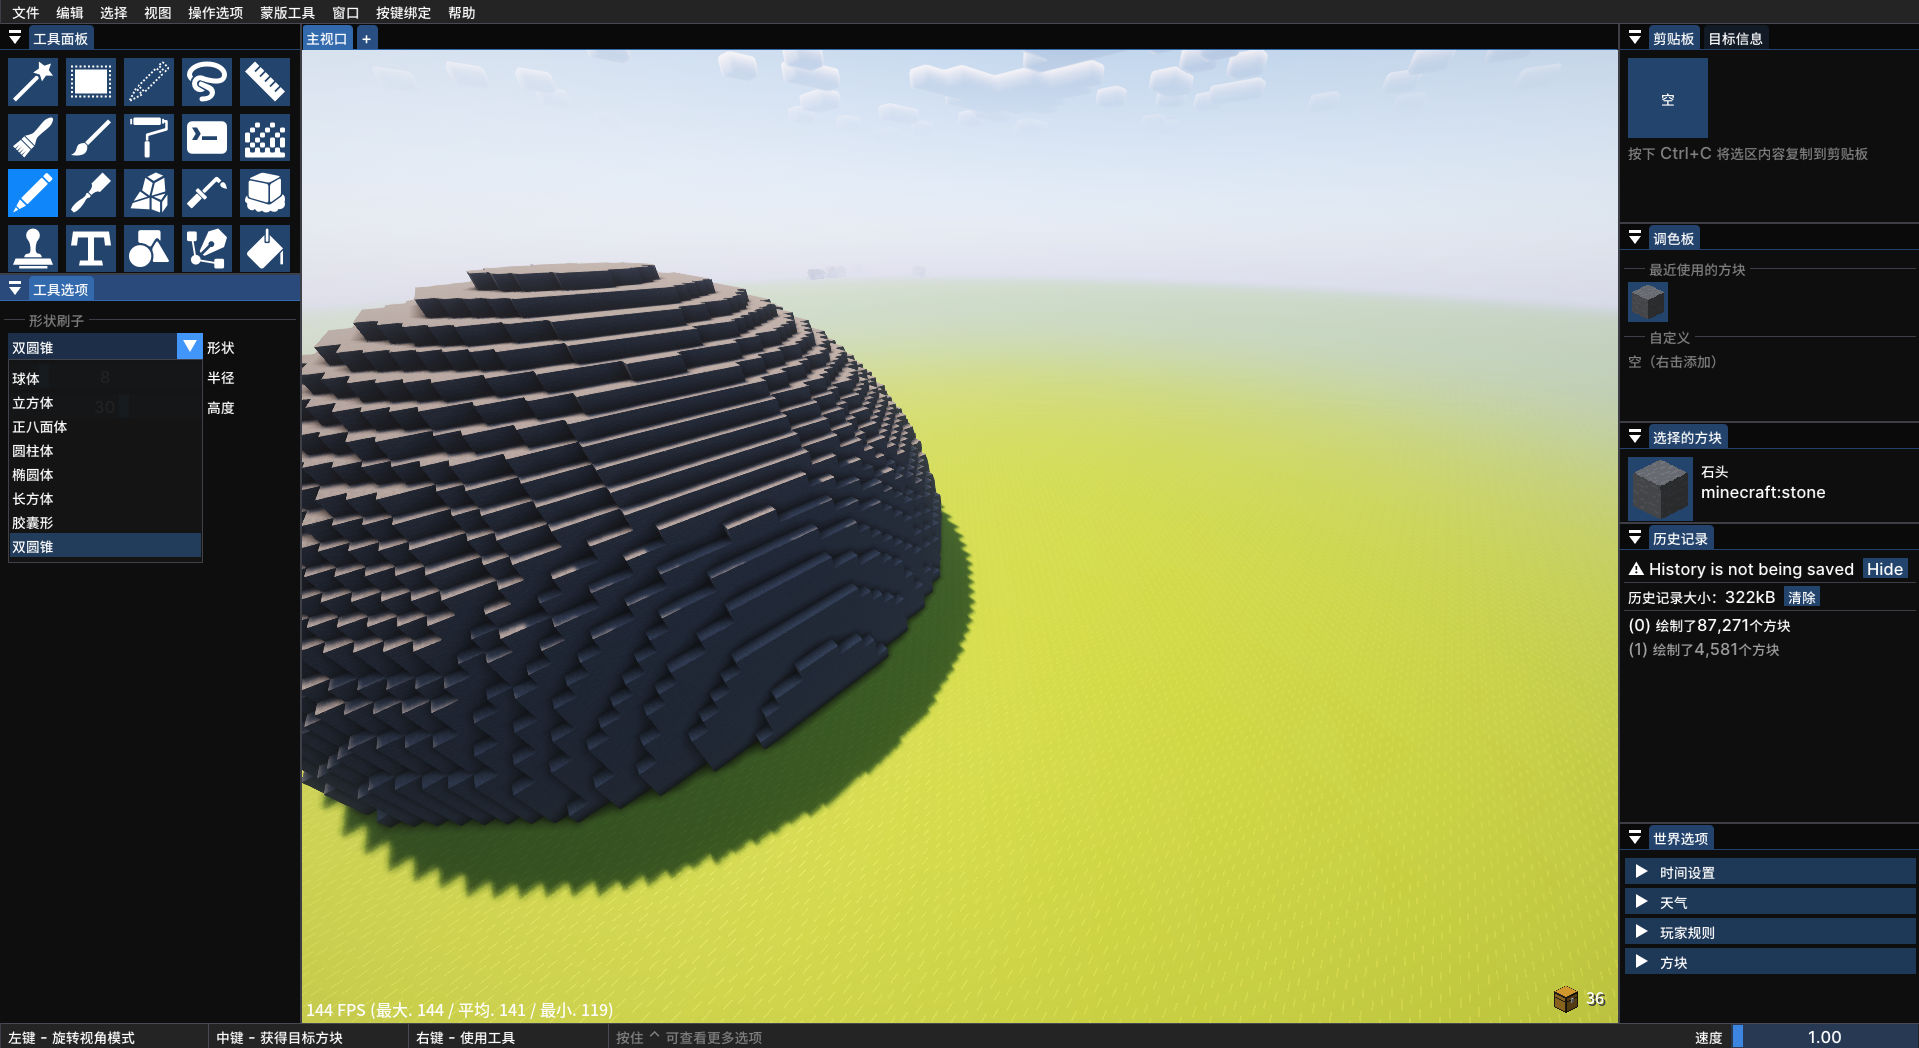Select the stamp tool
The image size is (1919, 1048).
33,248
